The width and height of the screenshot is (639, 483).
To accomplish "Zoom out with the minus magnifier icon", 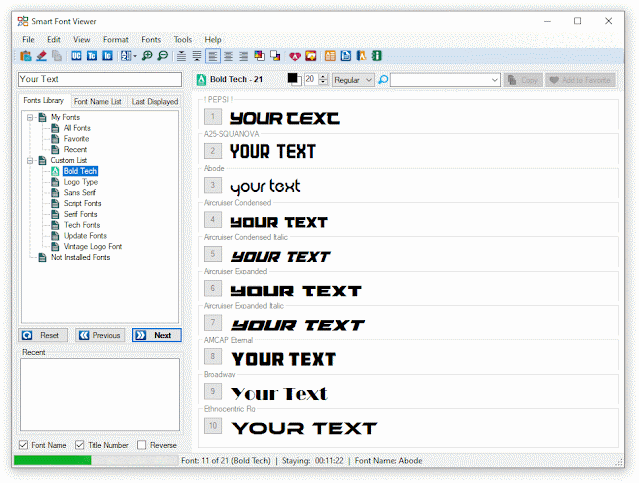I will pos(162,56).
